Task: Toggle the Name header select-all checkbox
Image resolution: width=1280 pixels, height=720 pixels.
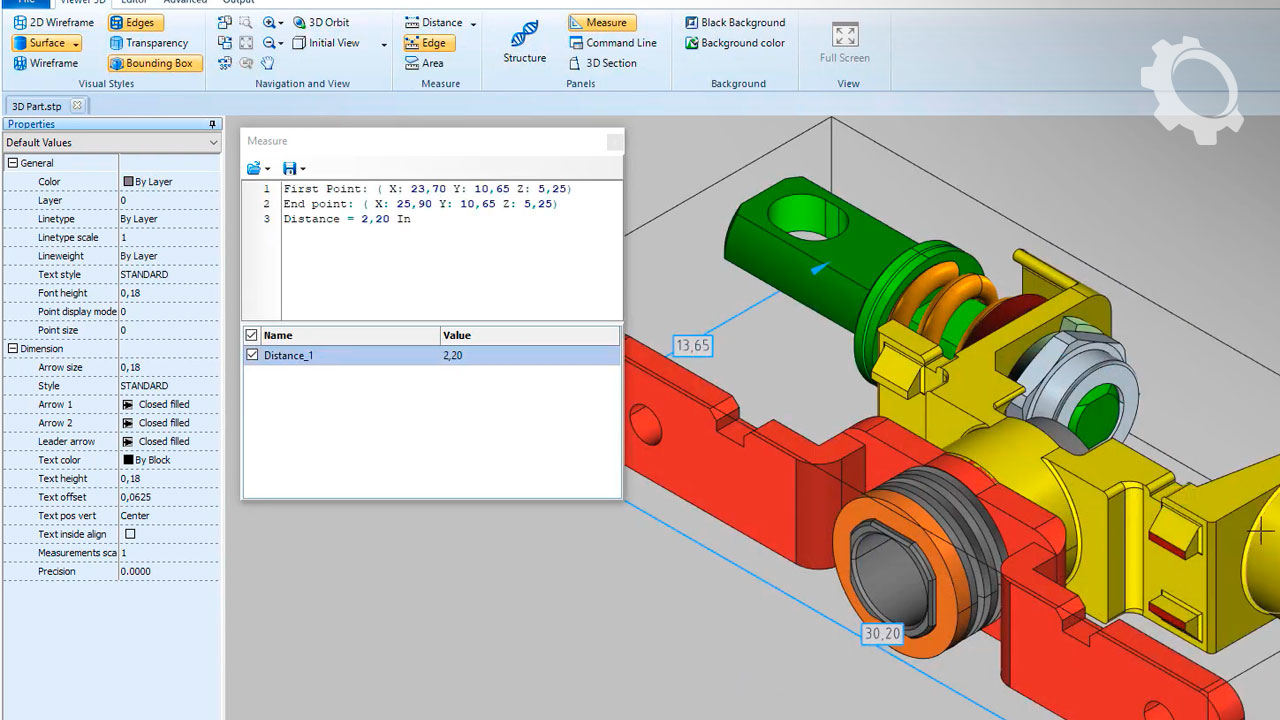Action: point(252,335)
